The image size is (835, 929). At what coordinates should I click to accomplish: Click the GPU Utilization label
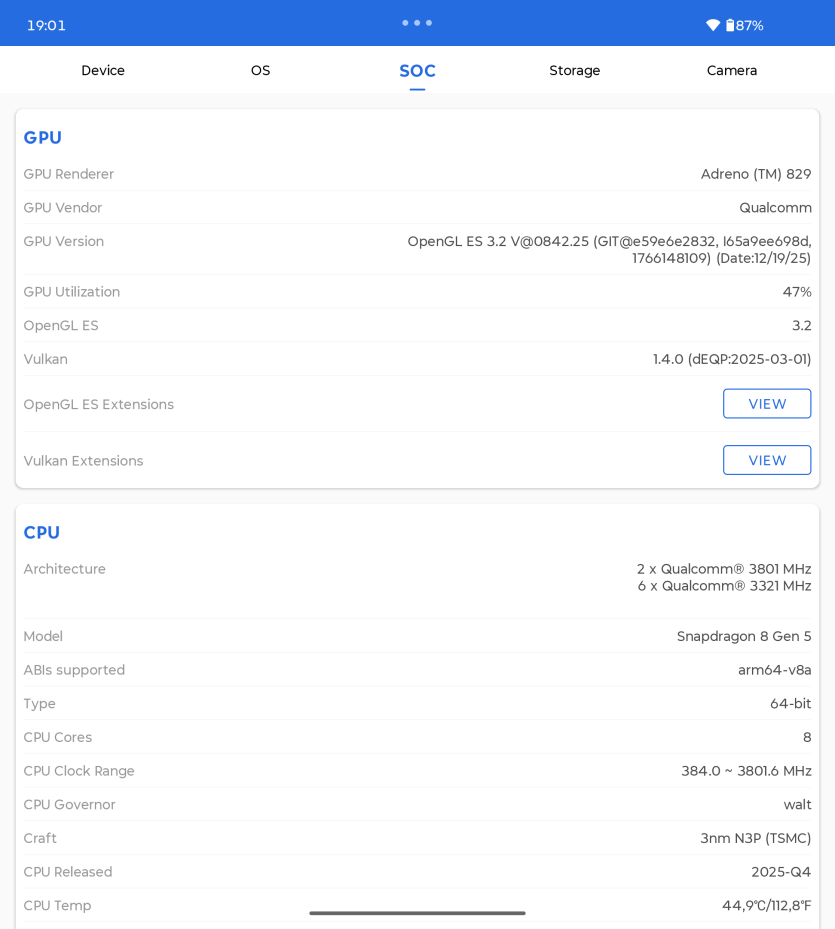tap(72, 292)
